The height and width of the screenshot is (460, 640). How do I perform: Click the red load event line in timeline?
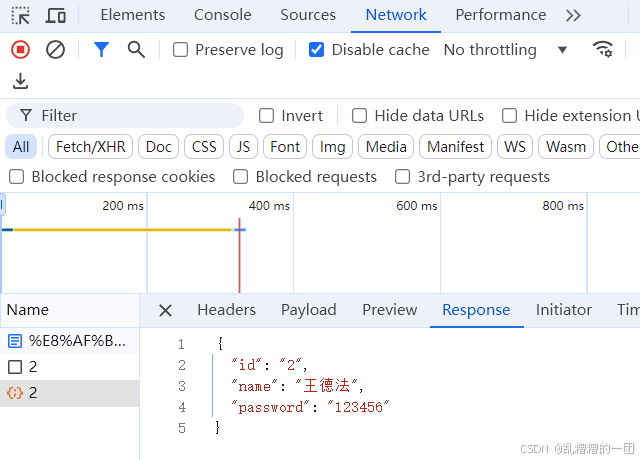click(240, 255)
